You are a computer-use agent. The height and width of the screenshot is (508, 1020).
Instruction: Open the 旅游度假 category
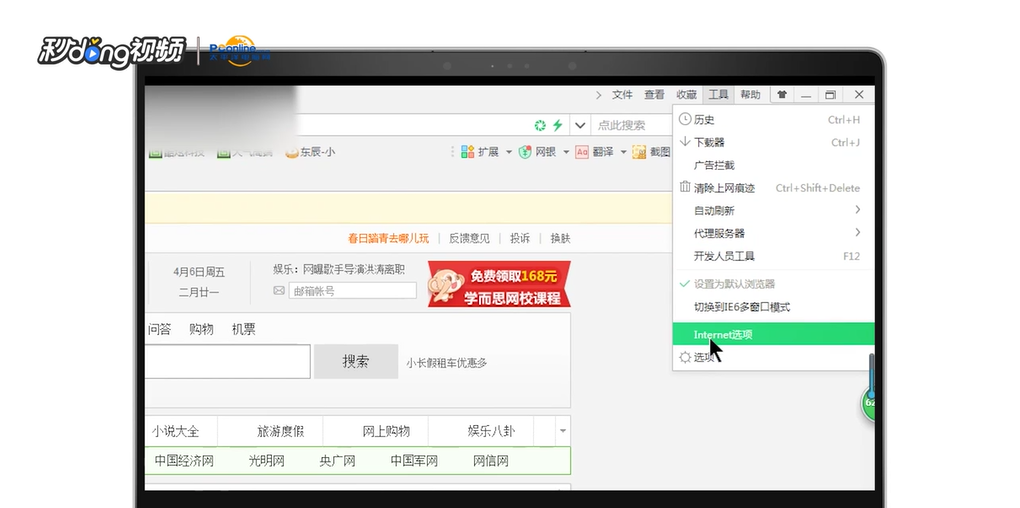tap(280, 431)
